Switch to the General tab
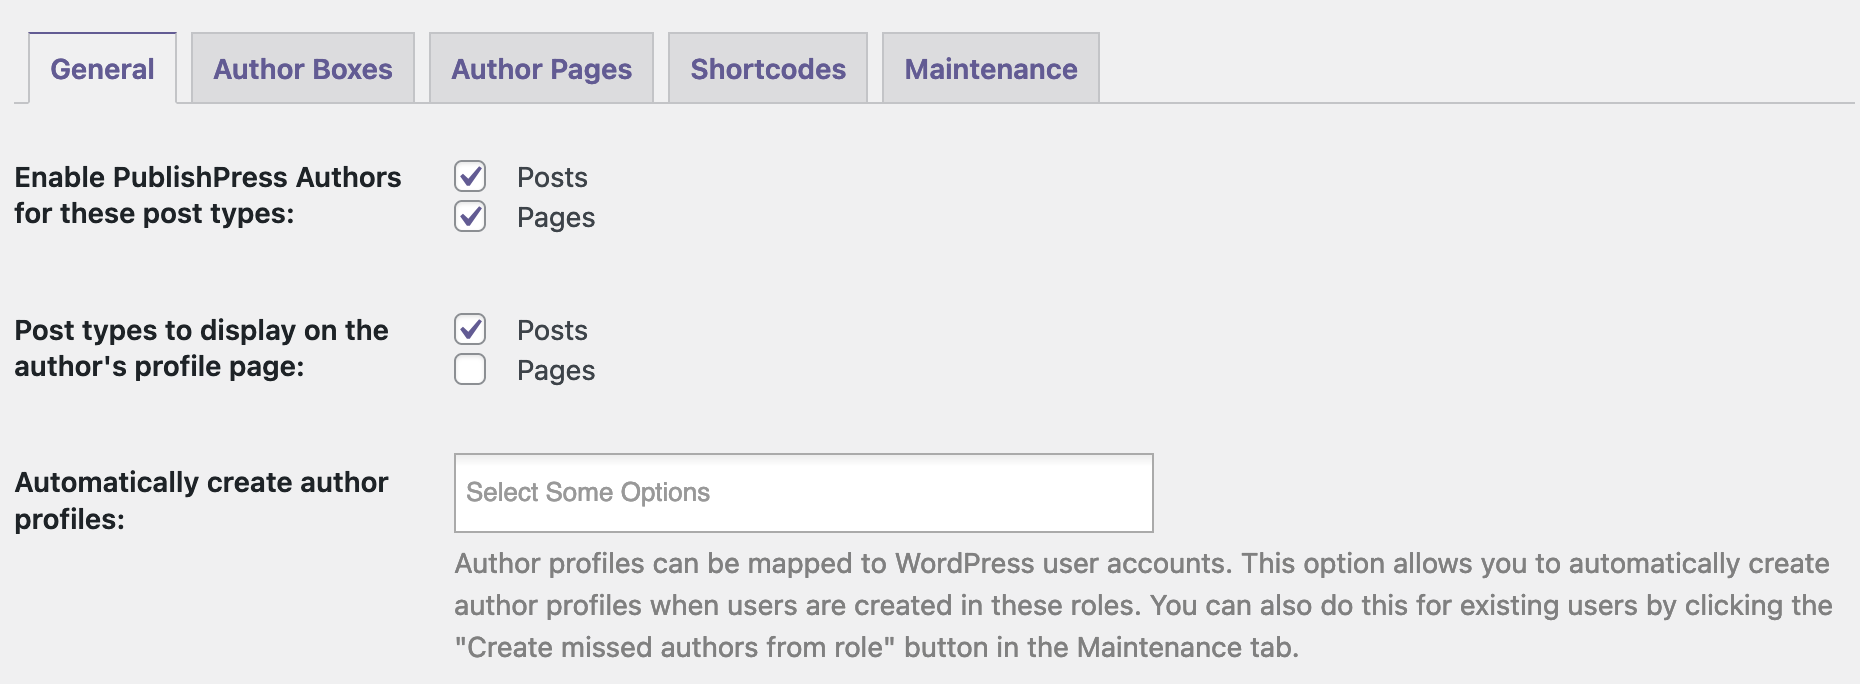The width and height of the screenshot is (1860, 684). [x=102, y=68]
